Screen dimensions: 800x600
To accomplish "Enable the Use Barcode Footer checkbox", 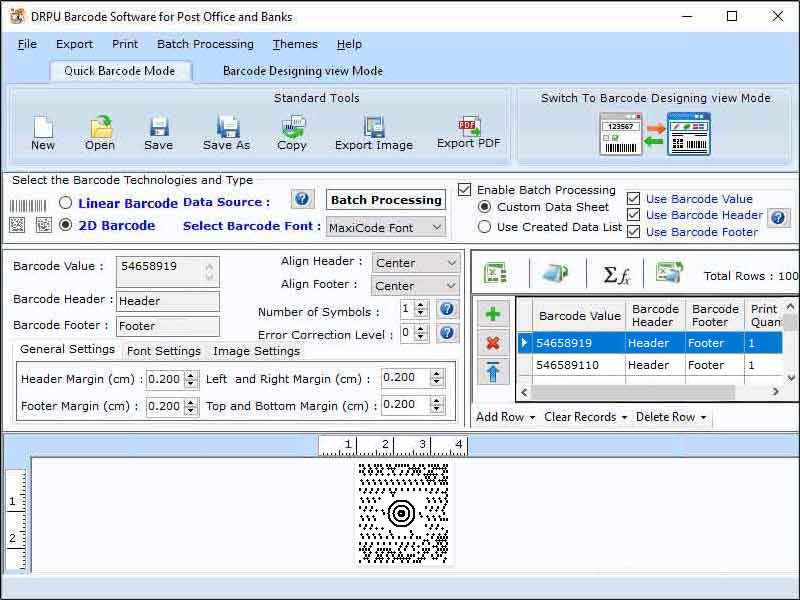I will coord(633,232).
